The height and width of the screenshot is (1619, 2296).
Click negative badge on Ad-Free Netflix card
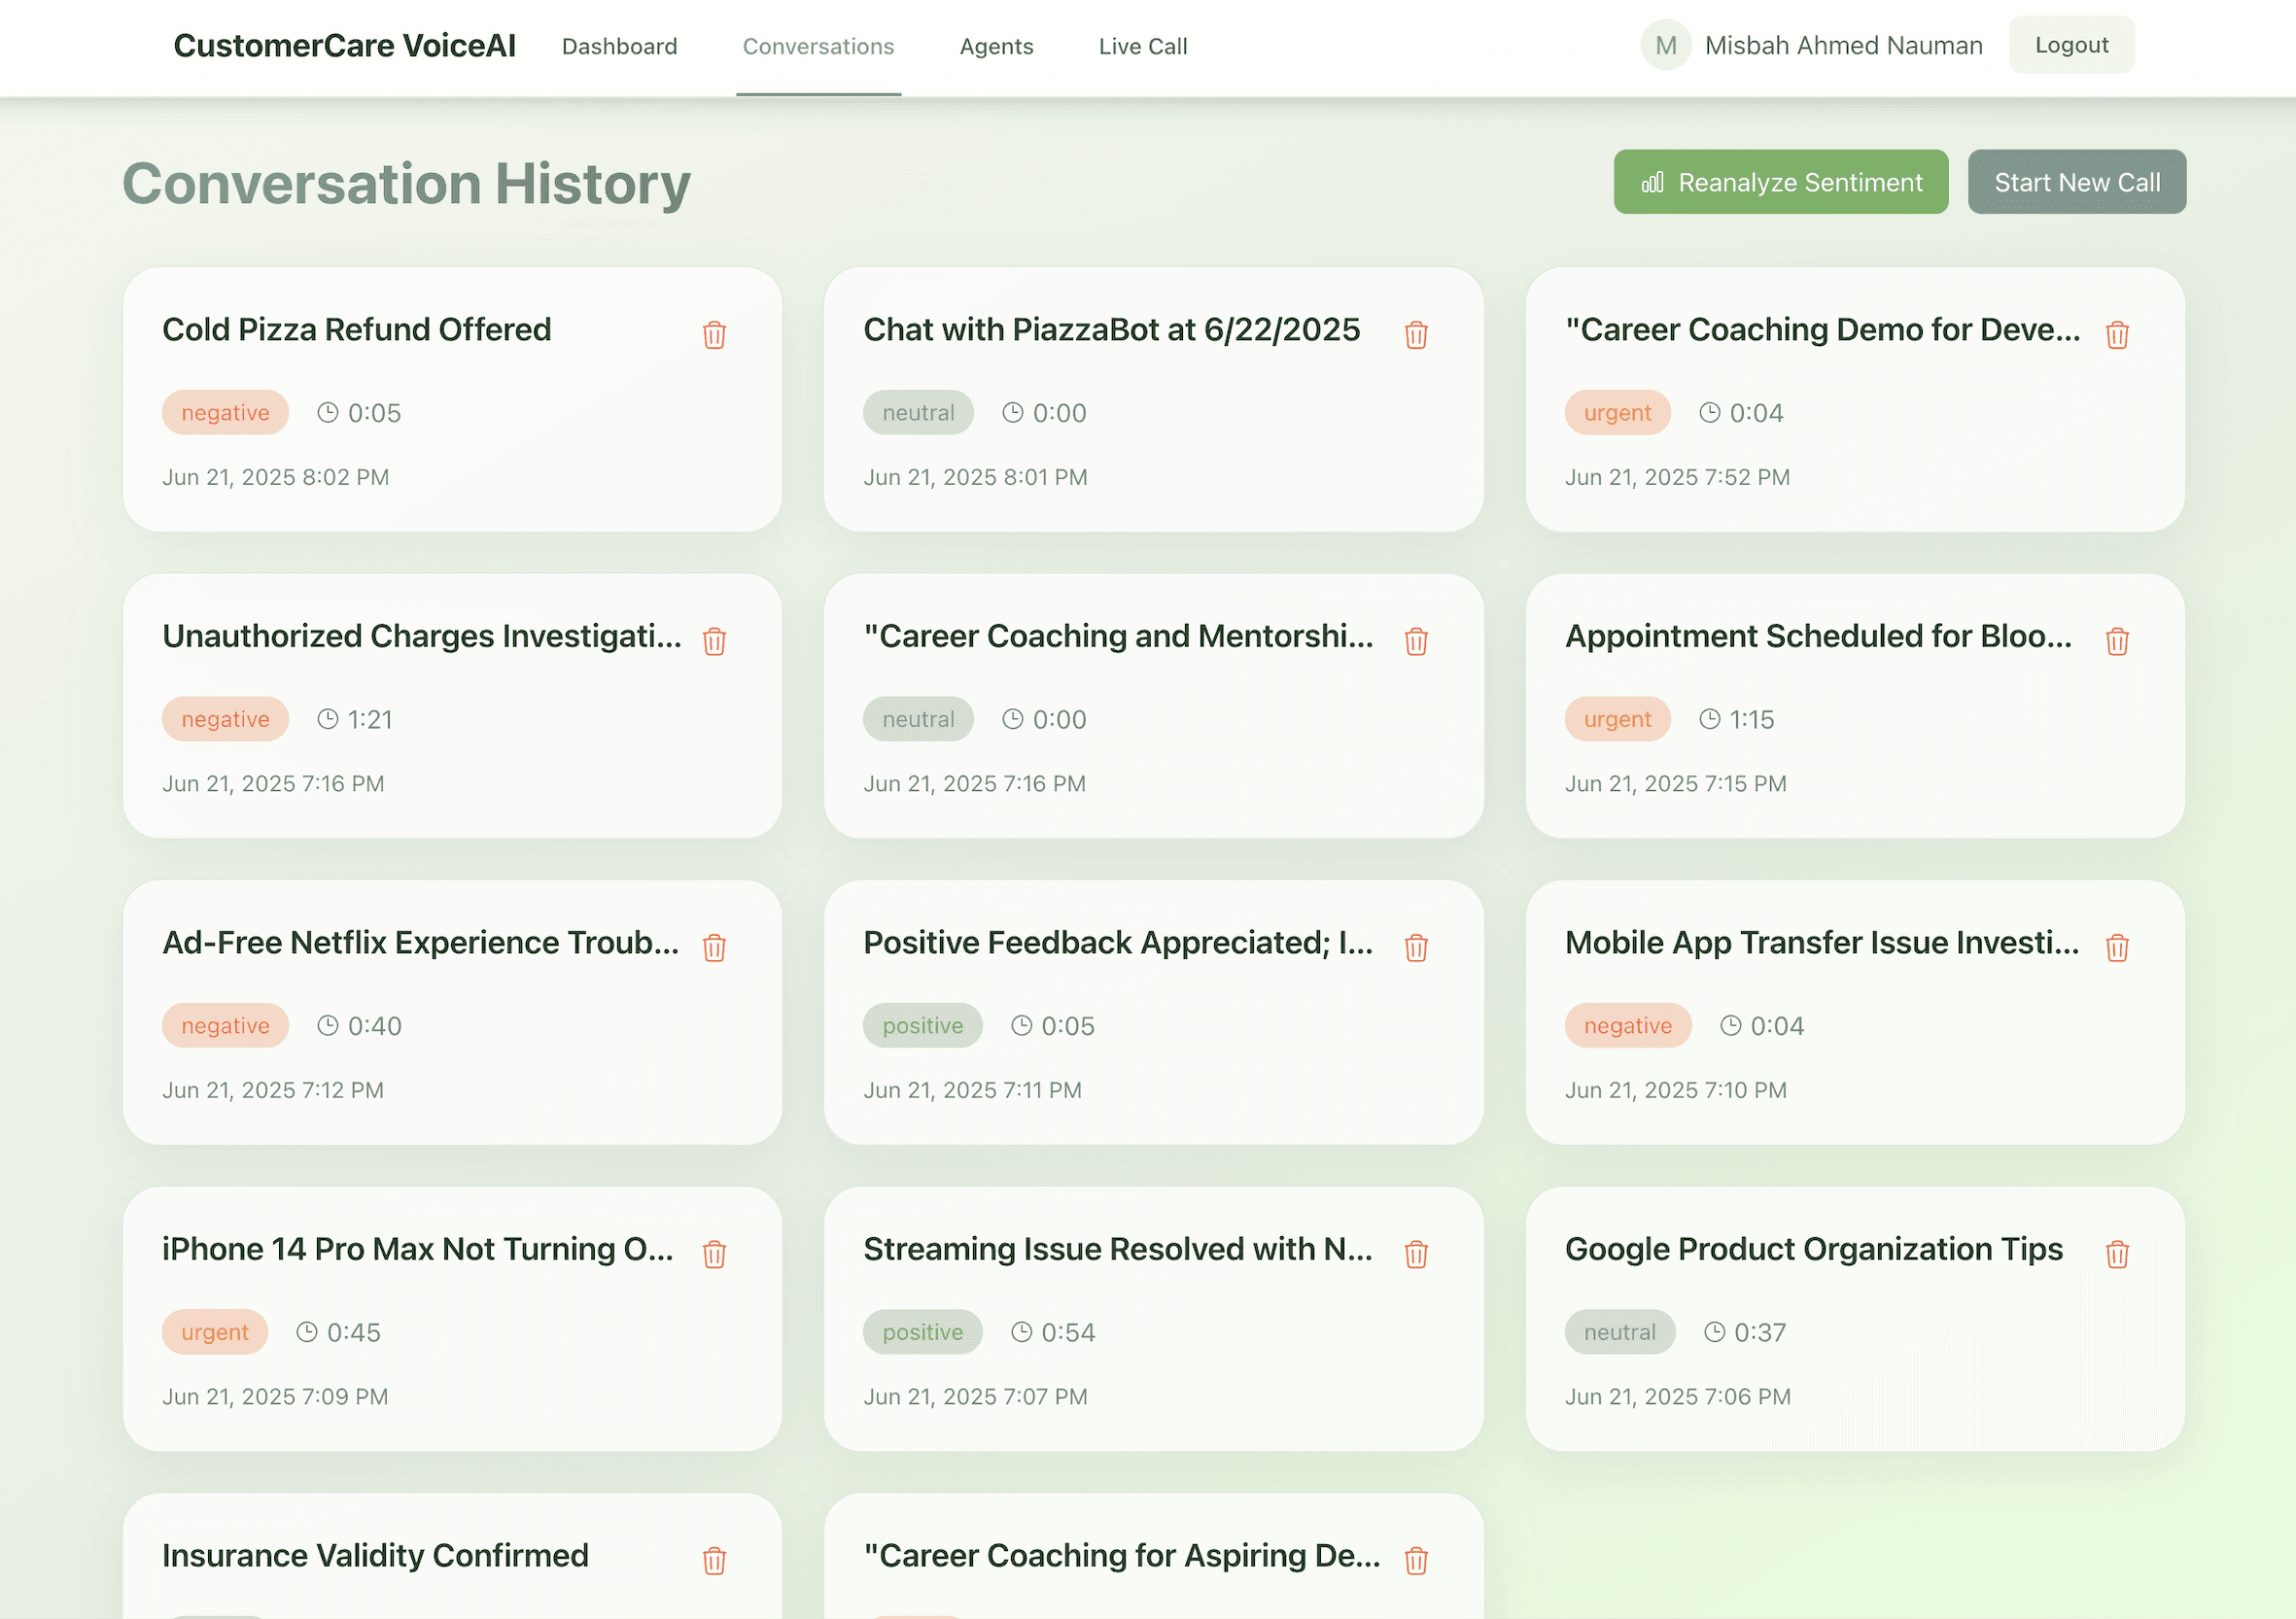225,1025
